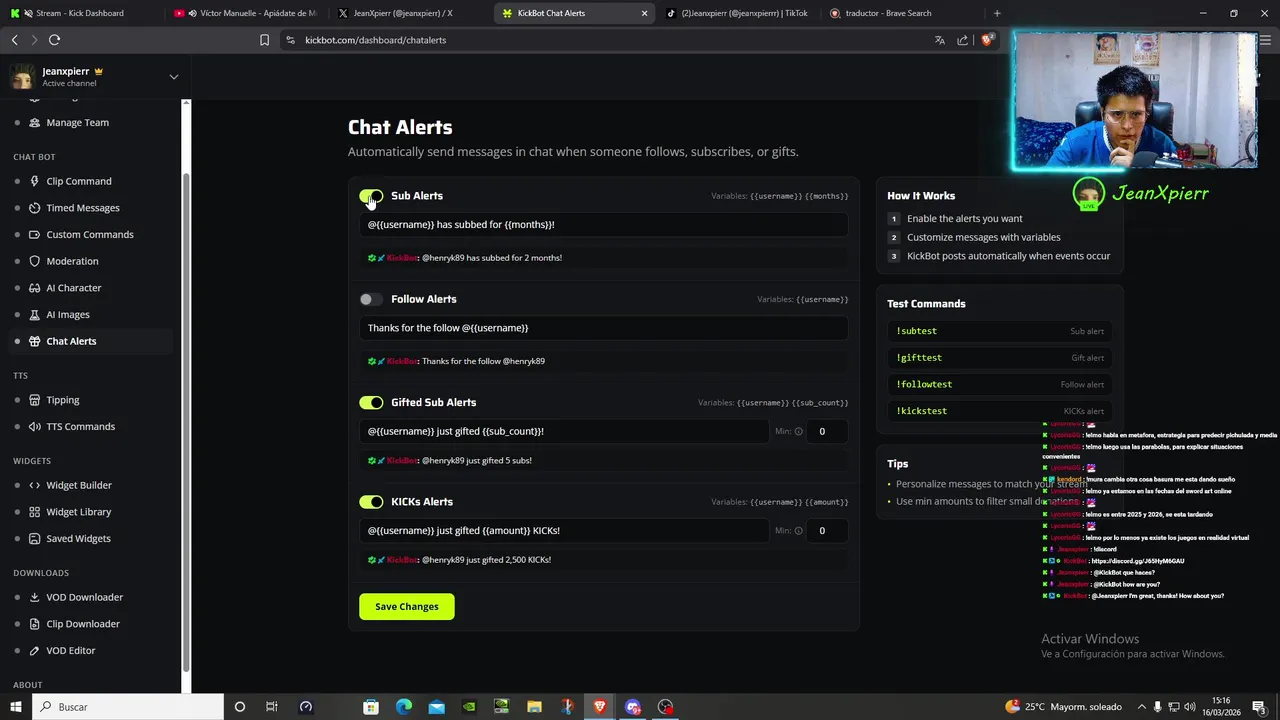Switch to Stream - Kick Dashboard tab
Viewport: 1280px width, 720px height.
[80, 13]
